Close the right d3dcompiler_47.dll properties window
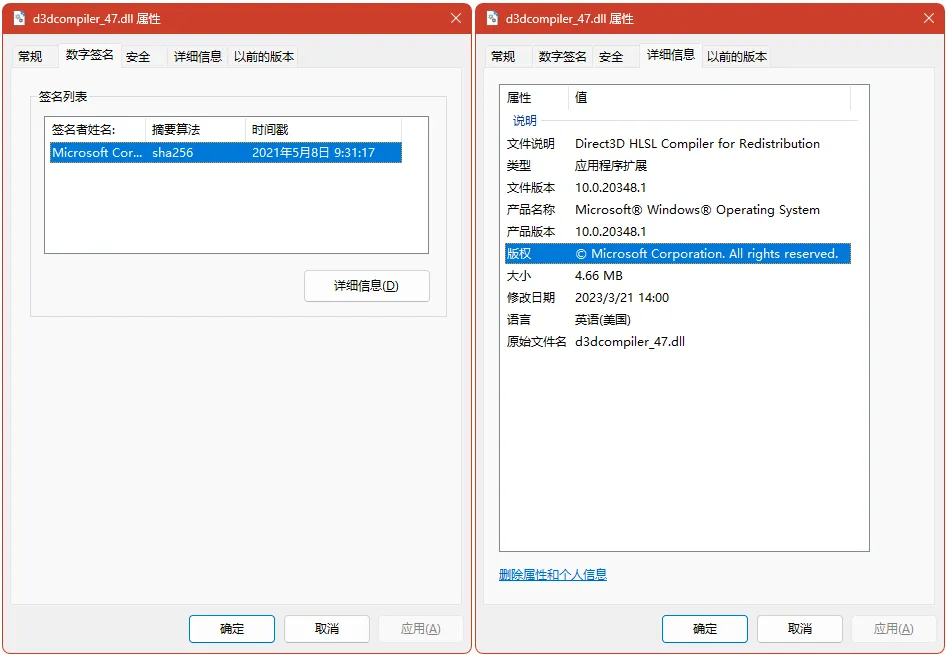The height and width of the screenshot is (655, 946). 929,18
